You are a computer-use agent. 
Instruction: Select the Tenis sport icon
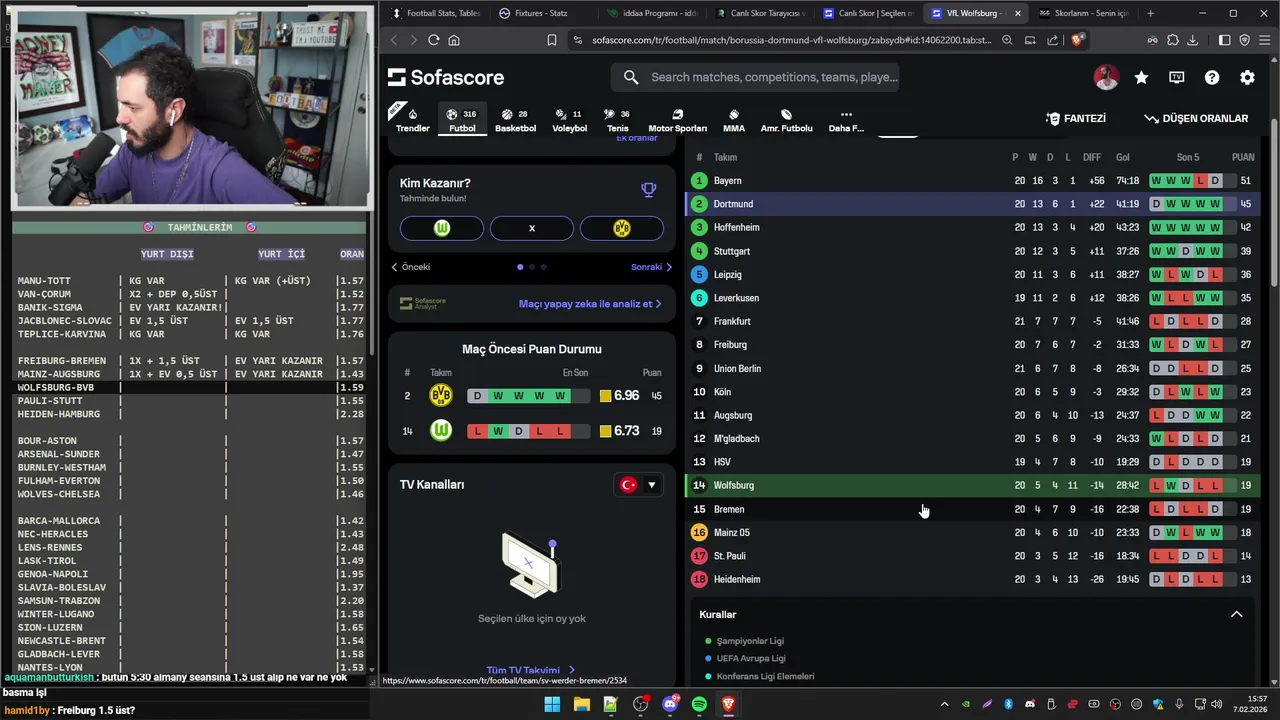[x=617, y=120]
